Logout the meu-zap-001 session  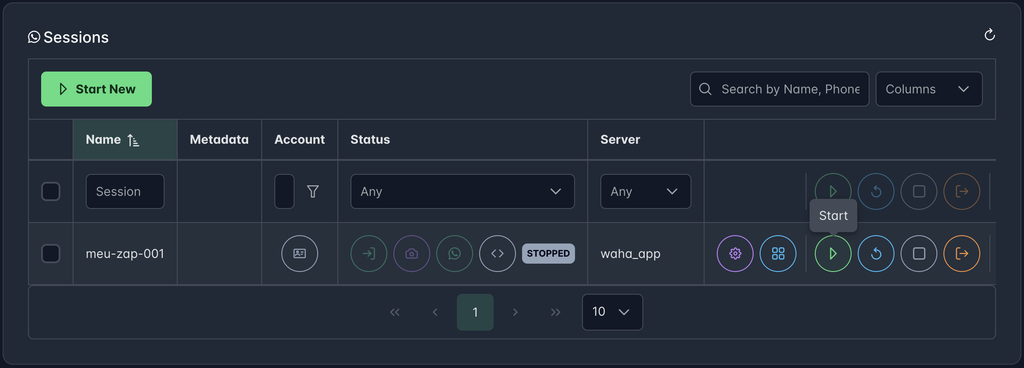[962, 254]
